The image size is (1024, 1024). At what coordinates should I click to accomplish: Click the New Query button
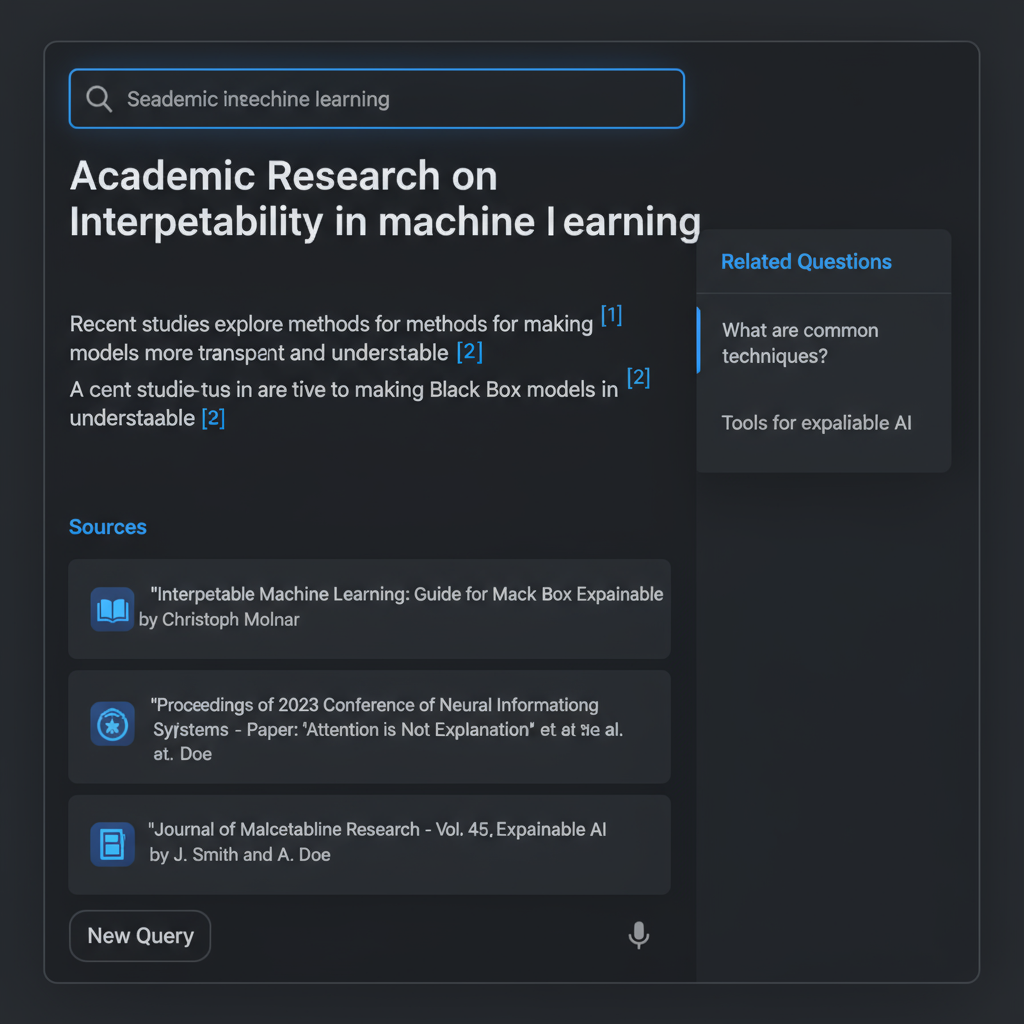(140, 936)
